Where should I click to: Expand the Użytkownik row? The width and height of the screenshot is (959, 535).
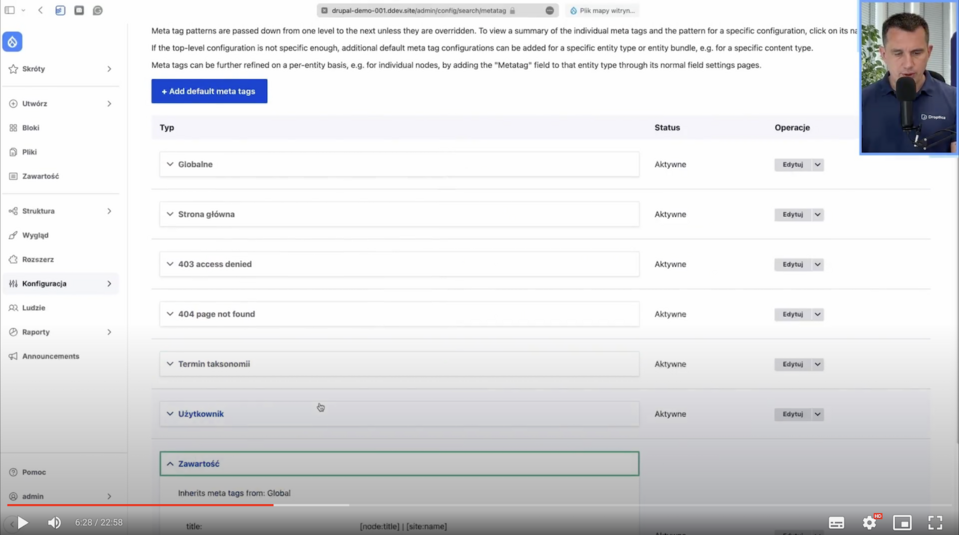click(399, 414)
